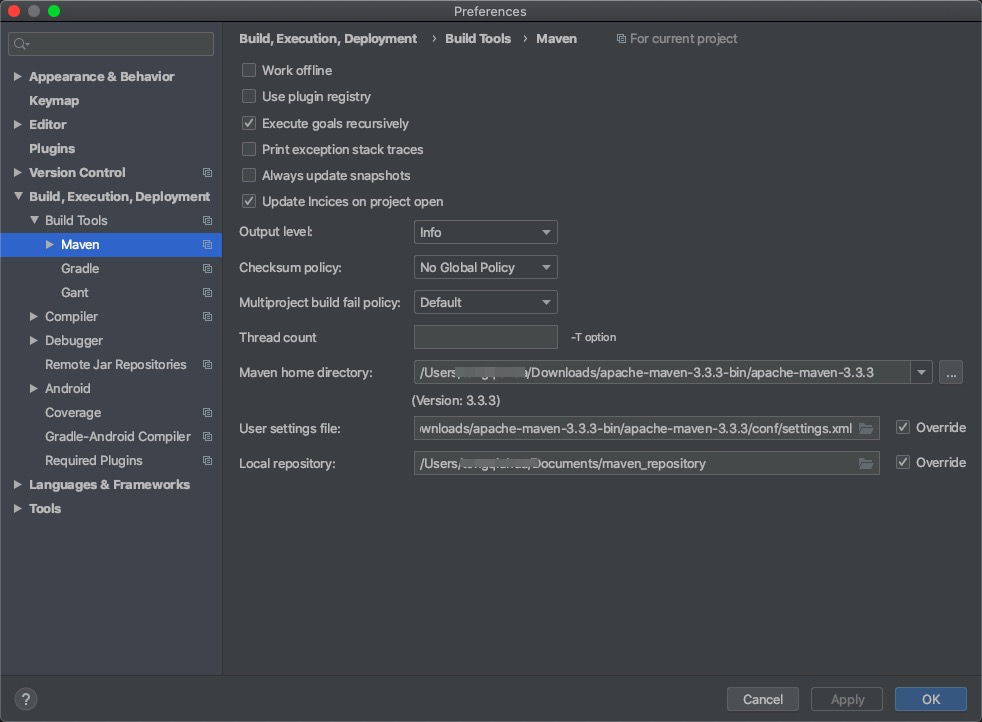Open the help icon at bottom left
This screenshot has width=982, height=722.
pyautogui.click(x=25, y=699)
